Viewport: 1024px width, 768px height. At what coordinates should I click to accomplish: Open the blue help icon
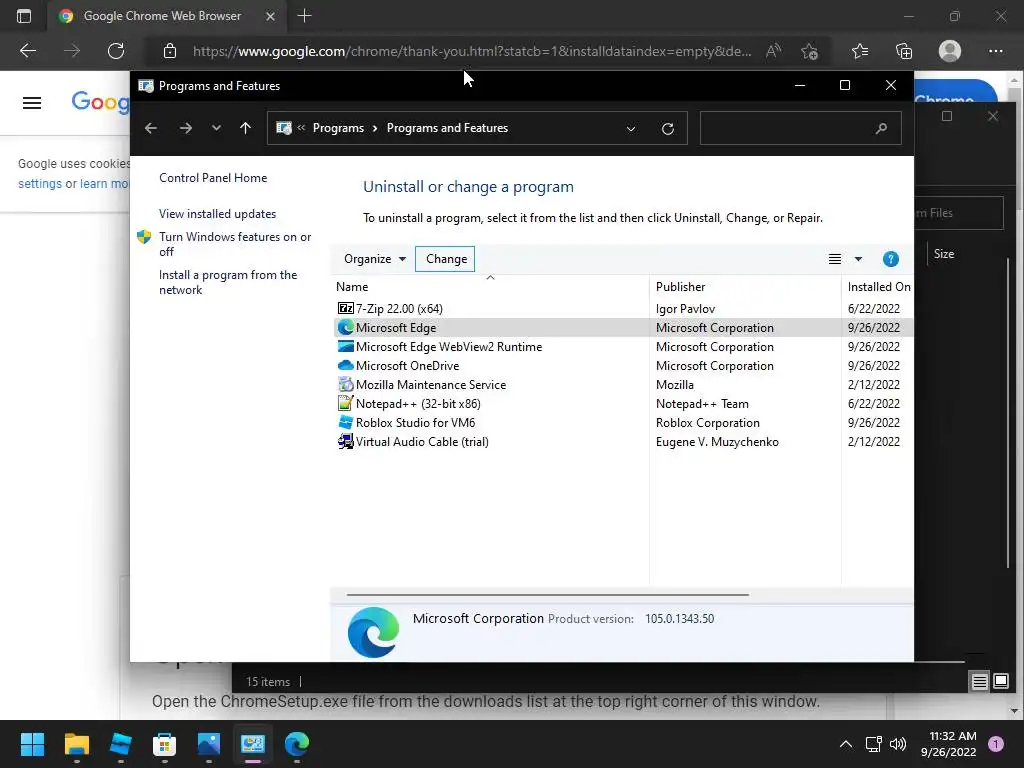tap(890, 259)
